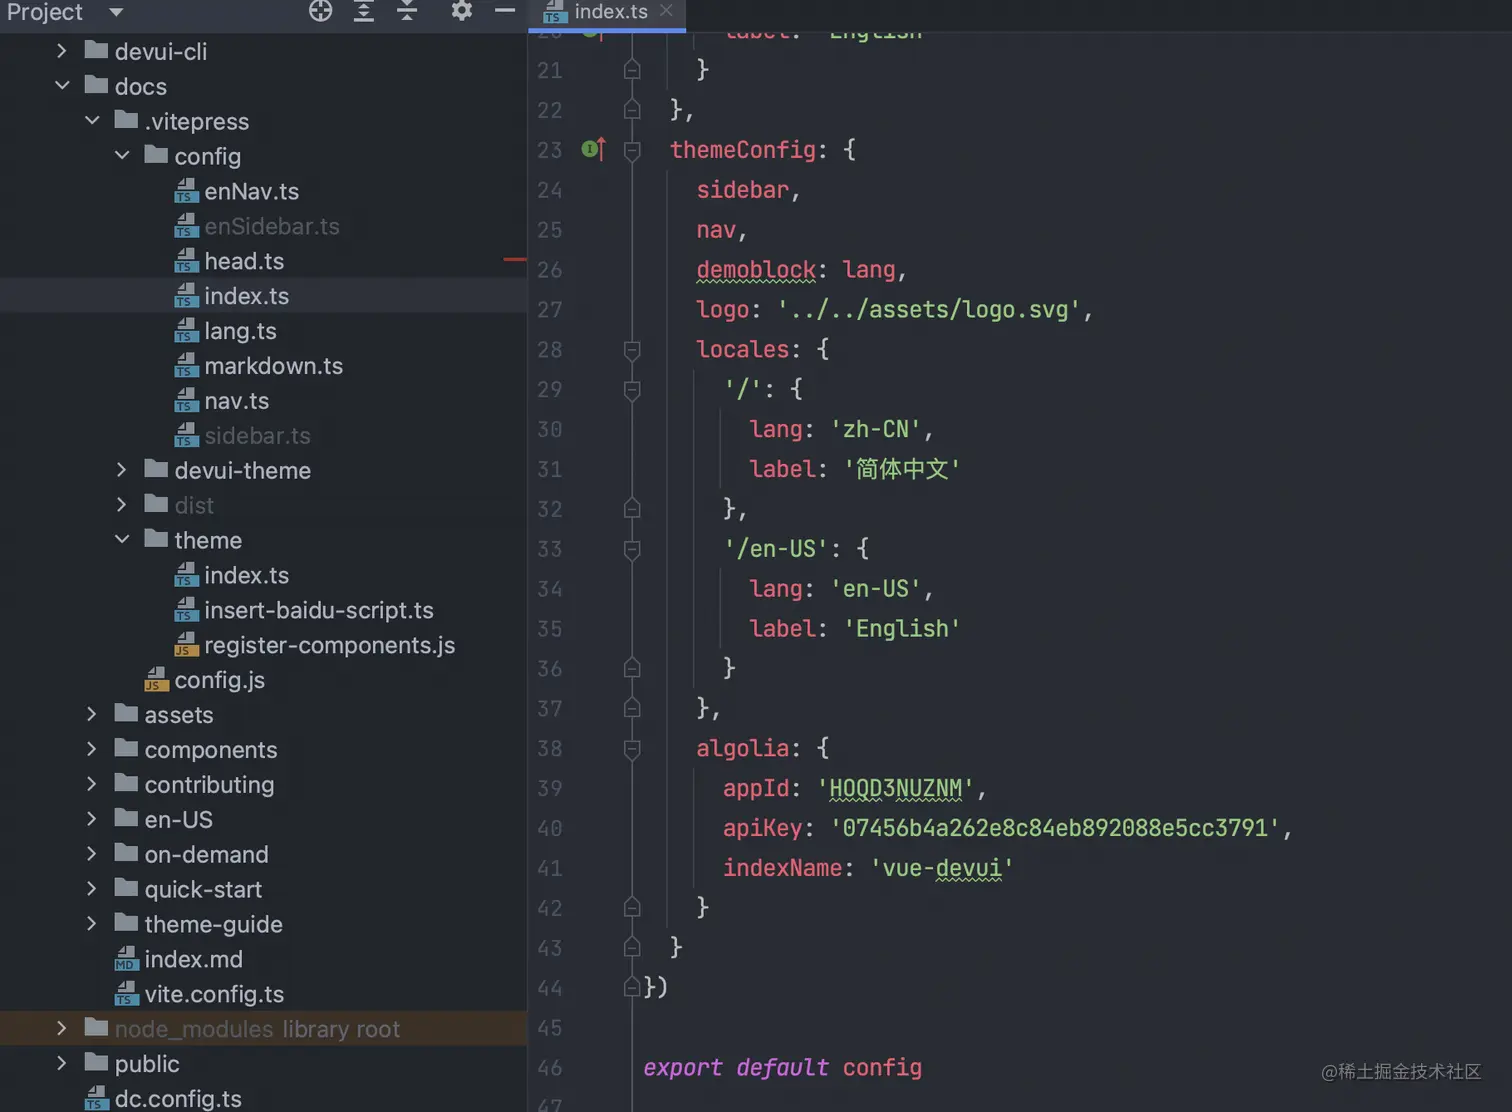Open Project panel settings gear
The width and height of the screenshot is (1512, 1112).
(x=461, y=12)
